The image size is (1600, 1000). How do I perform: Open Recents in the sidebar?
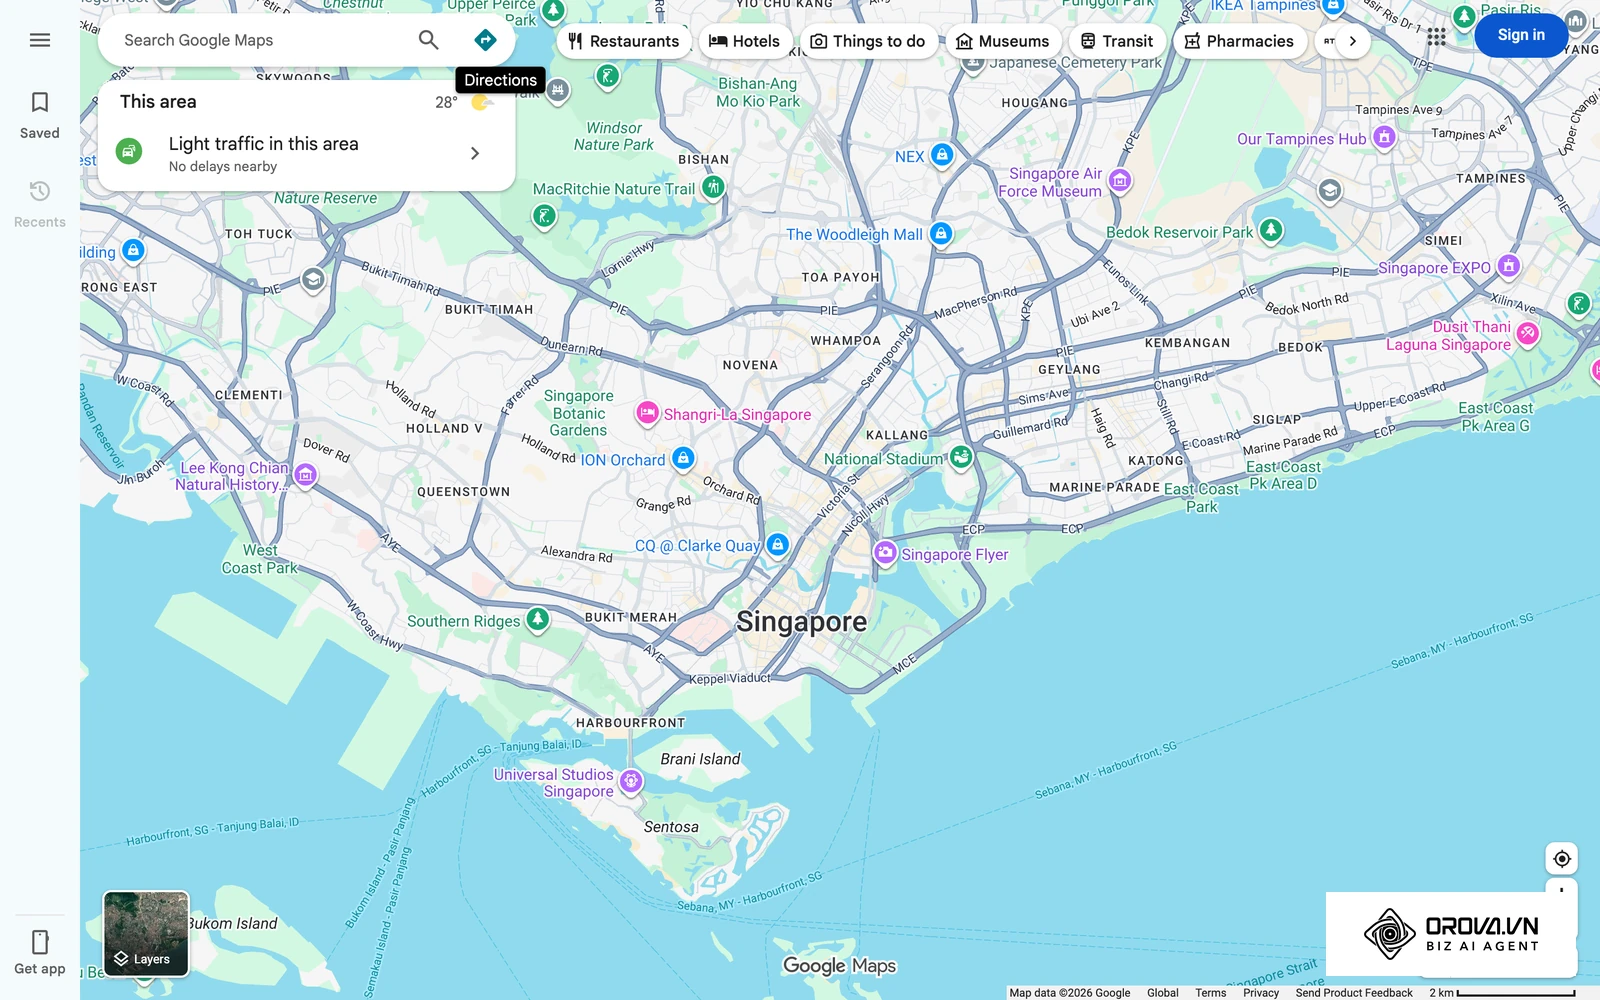[x=40, y=204]
